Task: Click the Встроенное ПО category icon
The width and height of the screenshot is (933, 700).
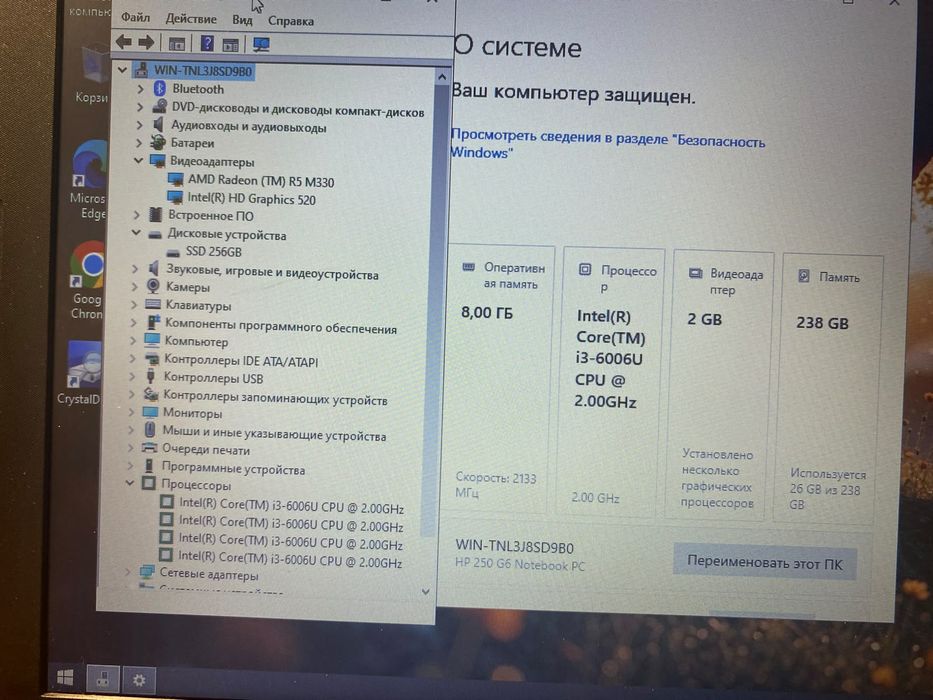Action: pos(155,214)
